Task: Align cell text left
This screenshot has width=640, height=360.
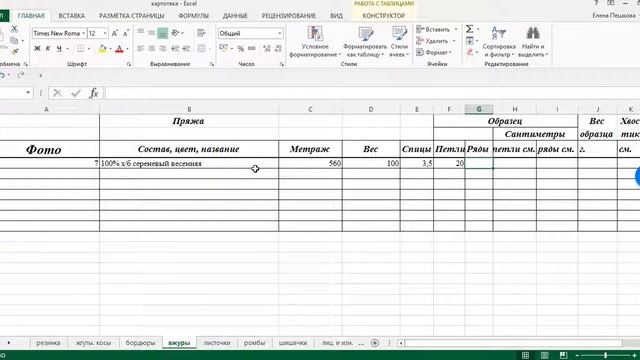Action: click(141, 49)
